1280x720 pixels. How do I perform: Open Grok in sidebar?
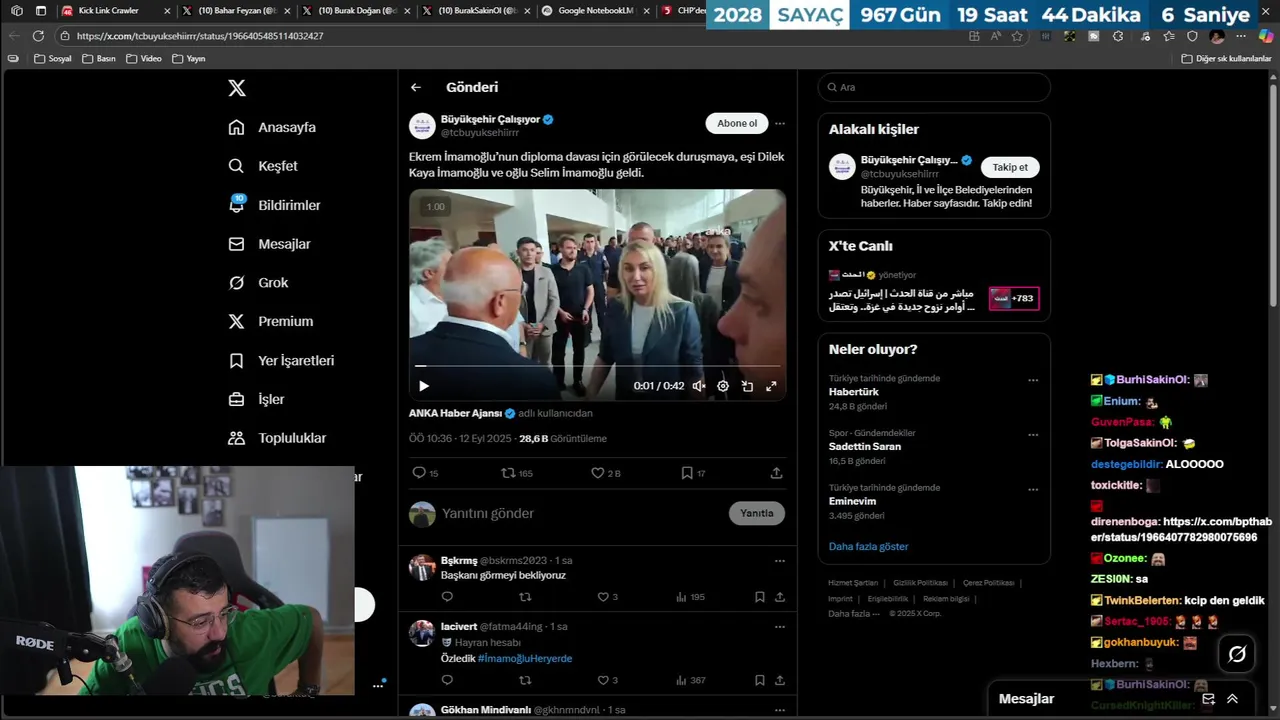point(258,283)
